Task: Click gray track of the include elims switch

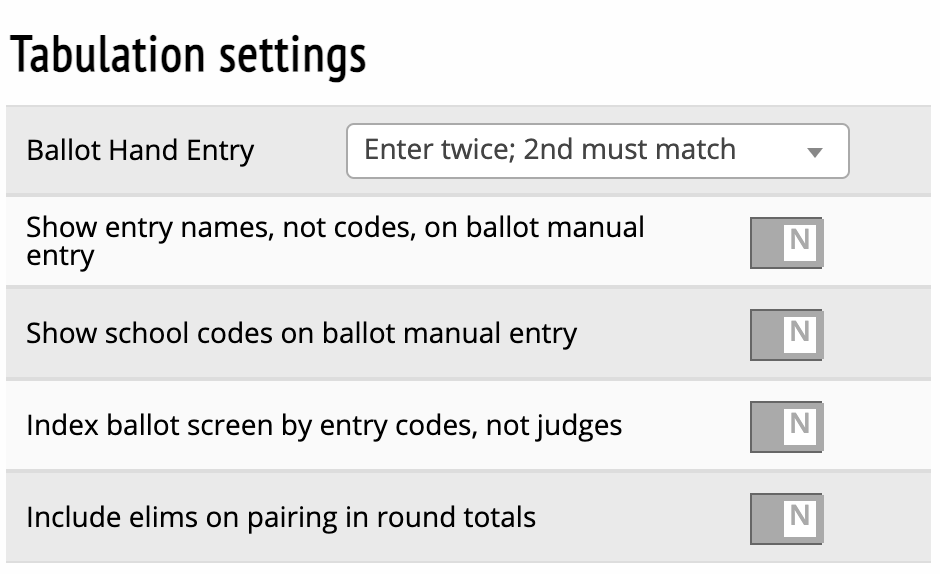Action: 766,518
